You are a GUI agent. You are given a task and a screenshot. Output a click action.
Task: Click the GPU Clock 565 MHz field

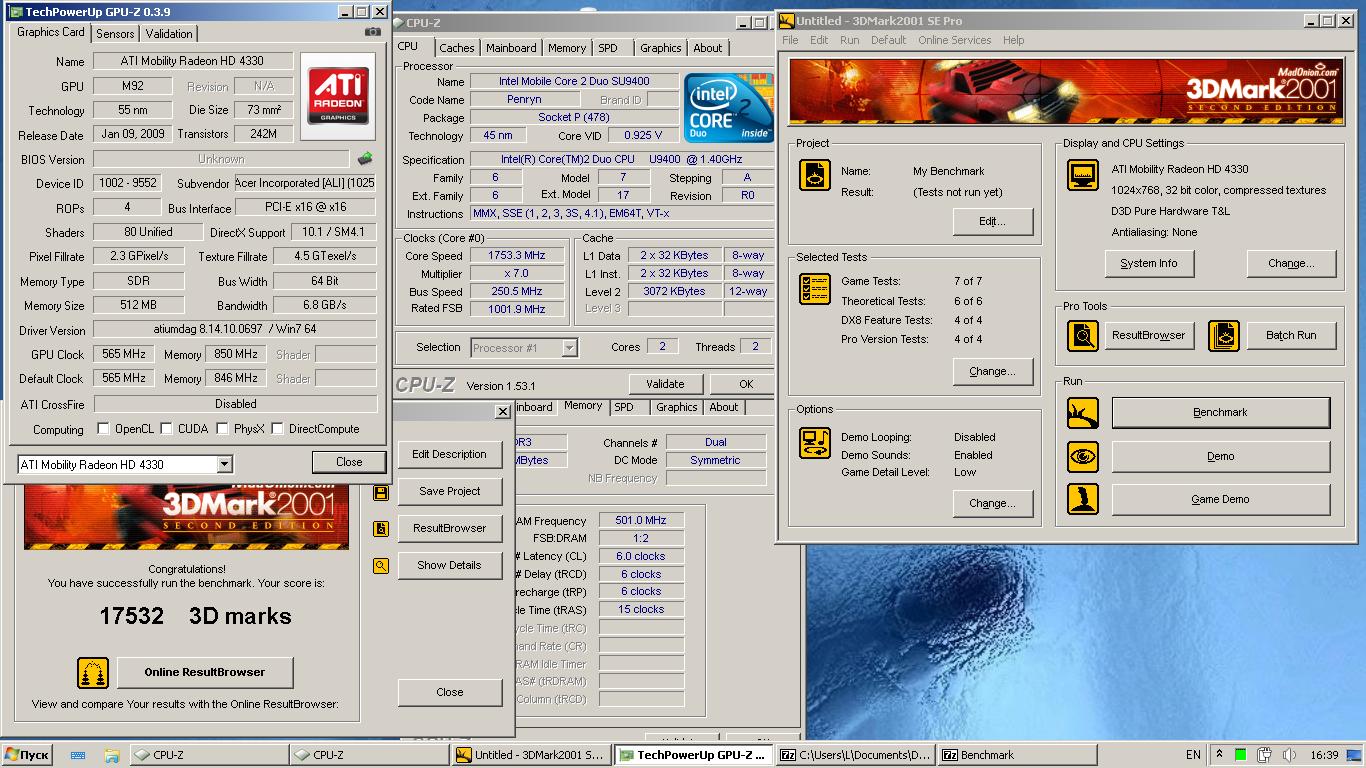123,354
